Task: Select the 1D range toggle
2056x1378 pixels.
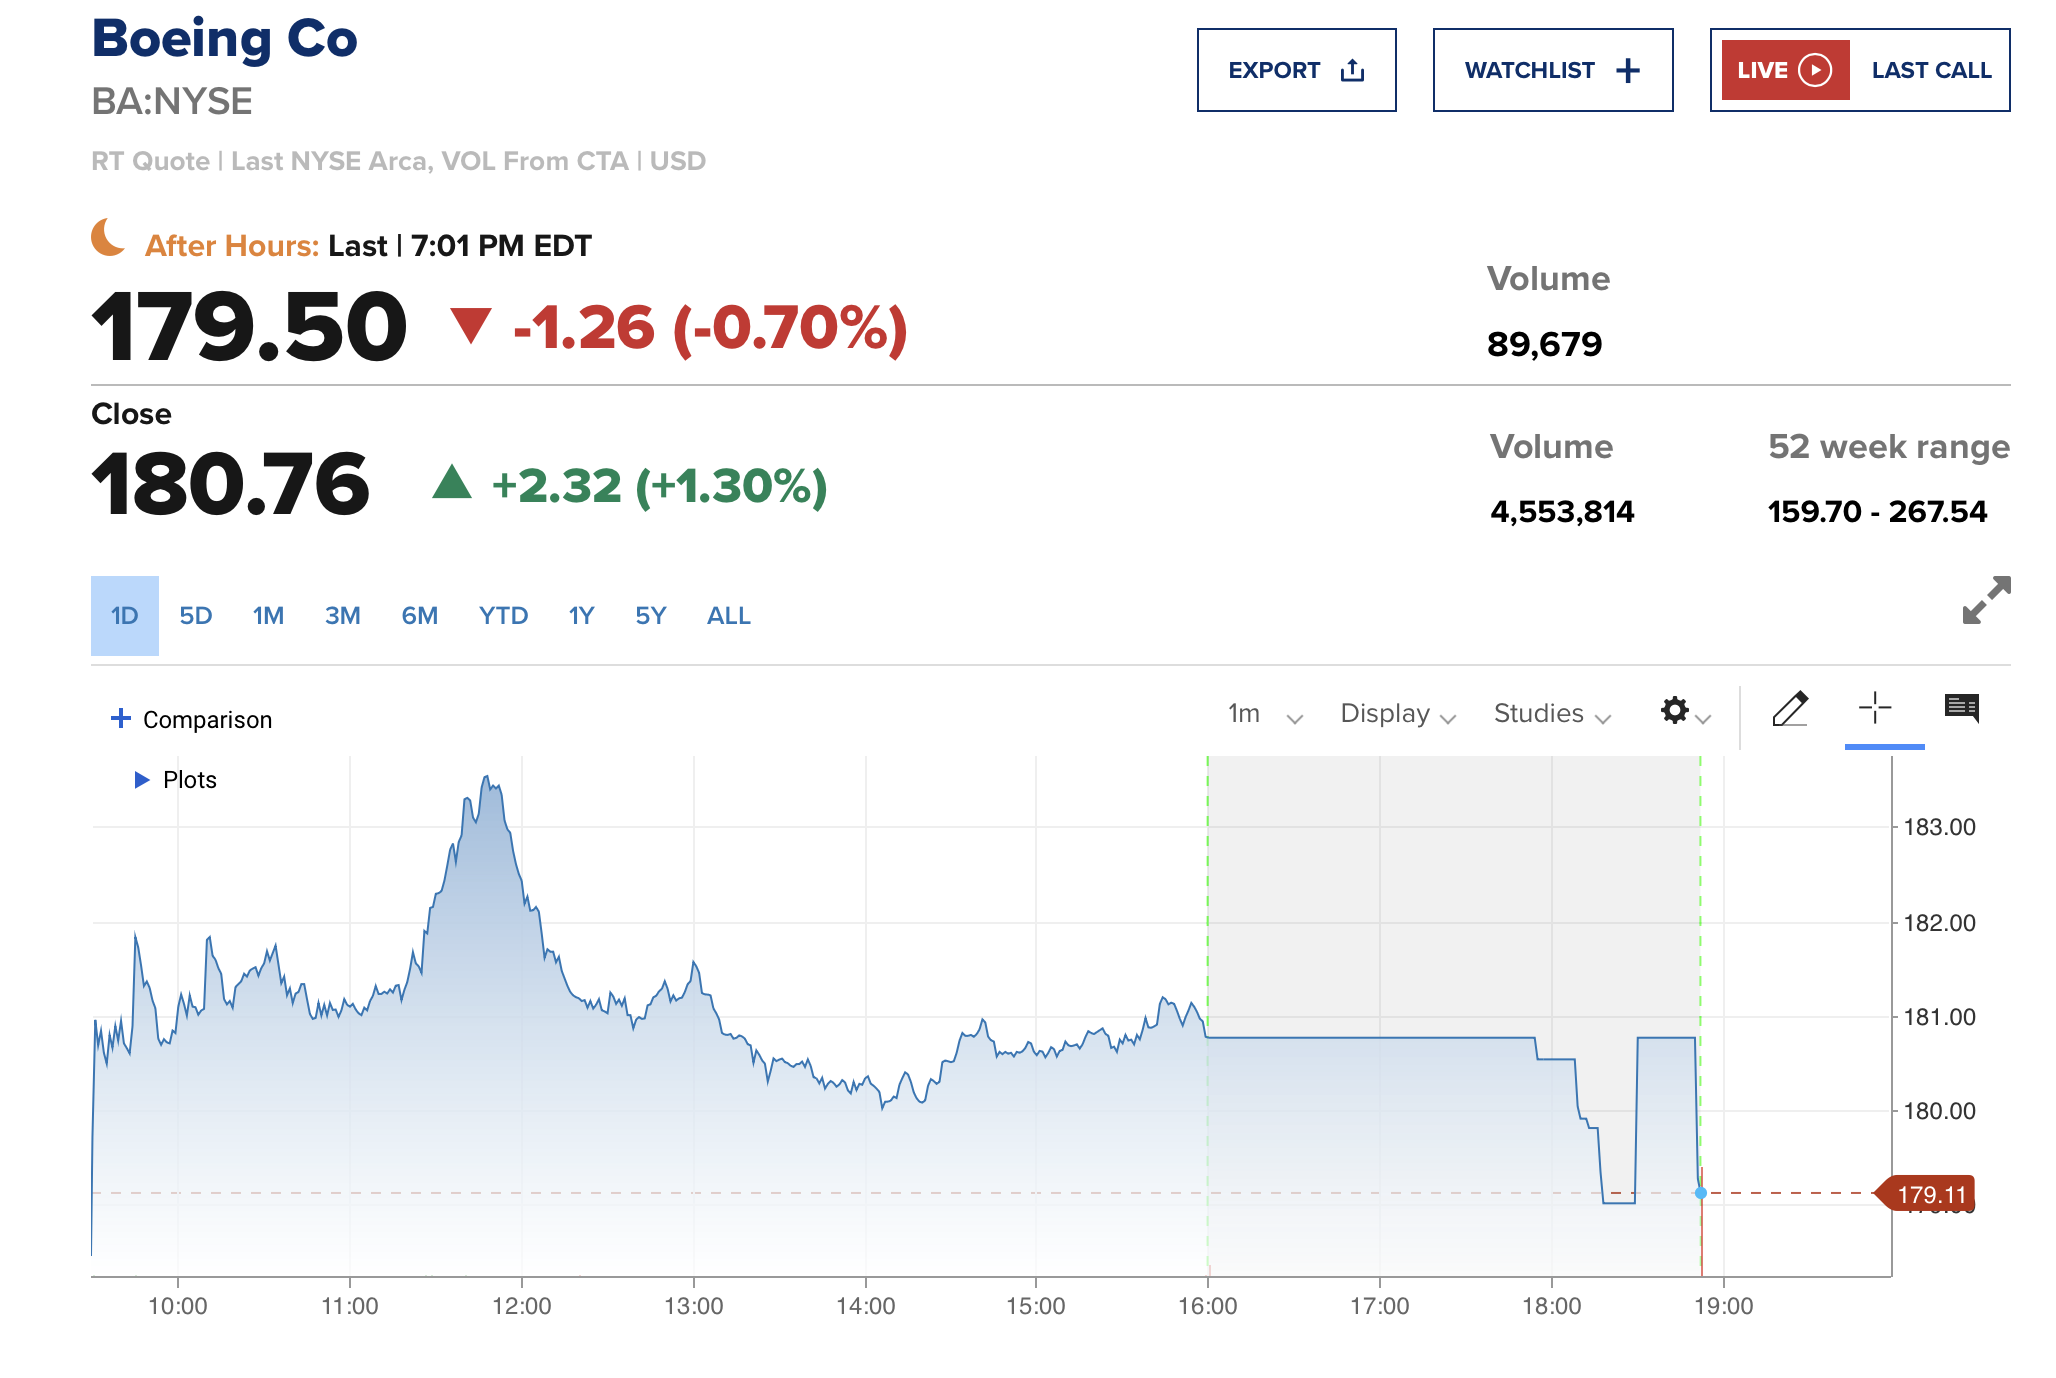Action: coord(125,616)
